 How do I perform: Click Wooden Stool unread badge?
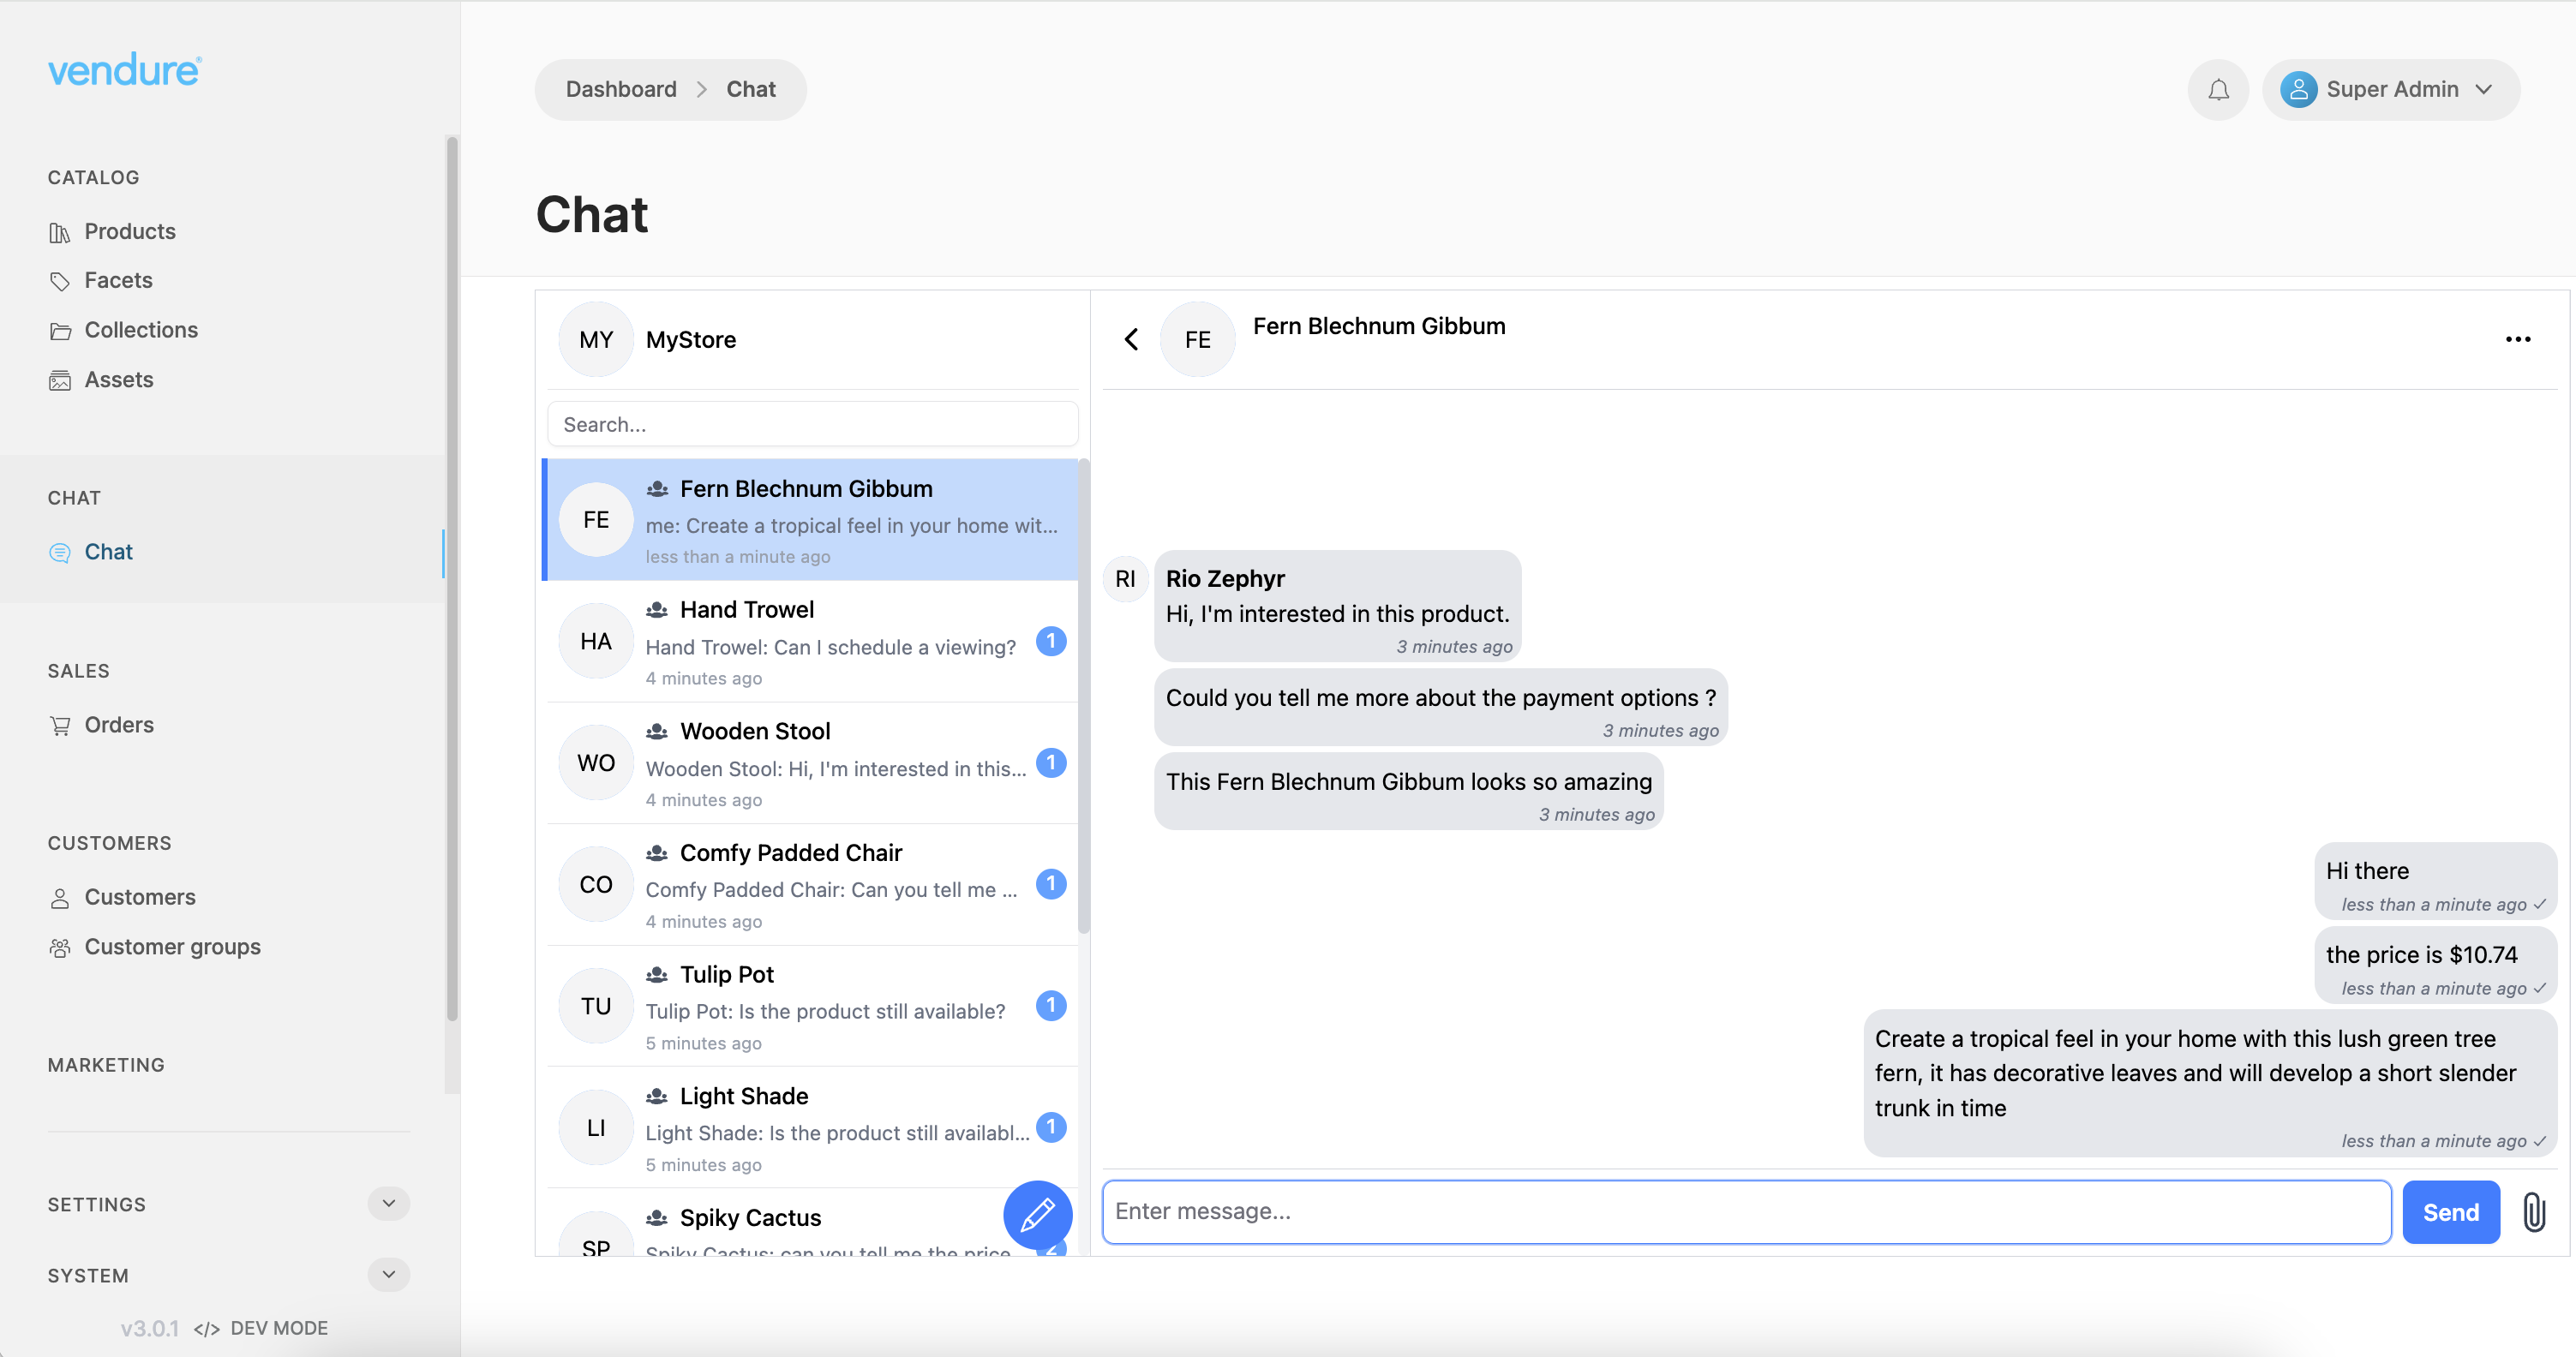pyautogui.click(x=1051, y=762)
